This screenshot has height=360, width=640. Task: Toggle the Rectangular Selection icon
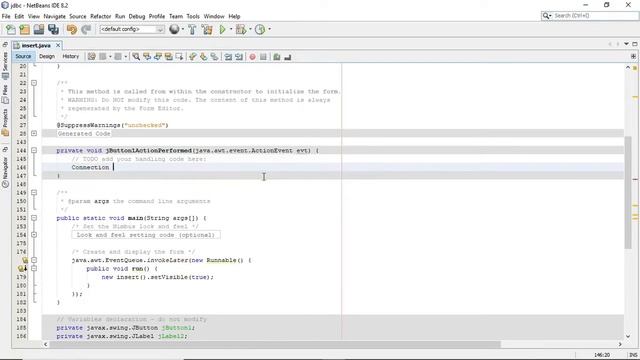pyautogui.click(x=179, y=57)
